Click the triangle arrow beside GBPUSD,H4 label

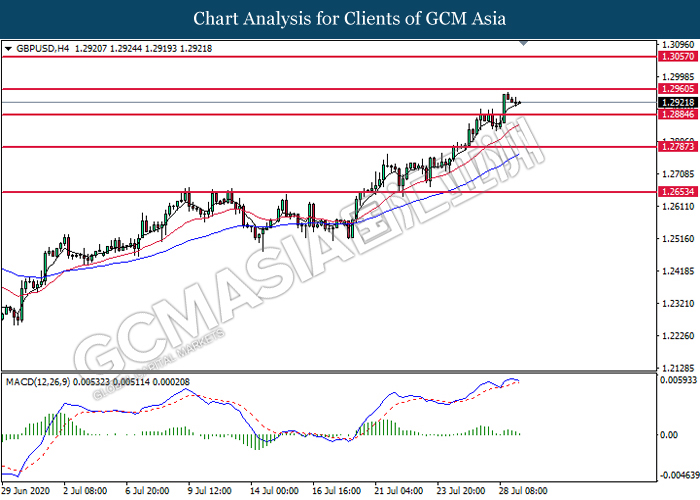click(x=9, y=47)
